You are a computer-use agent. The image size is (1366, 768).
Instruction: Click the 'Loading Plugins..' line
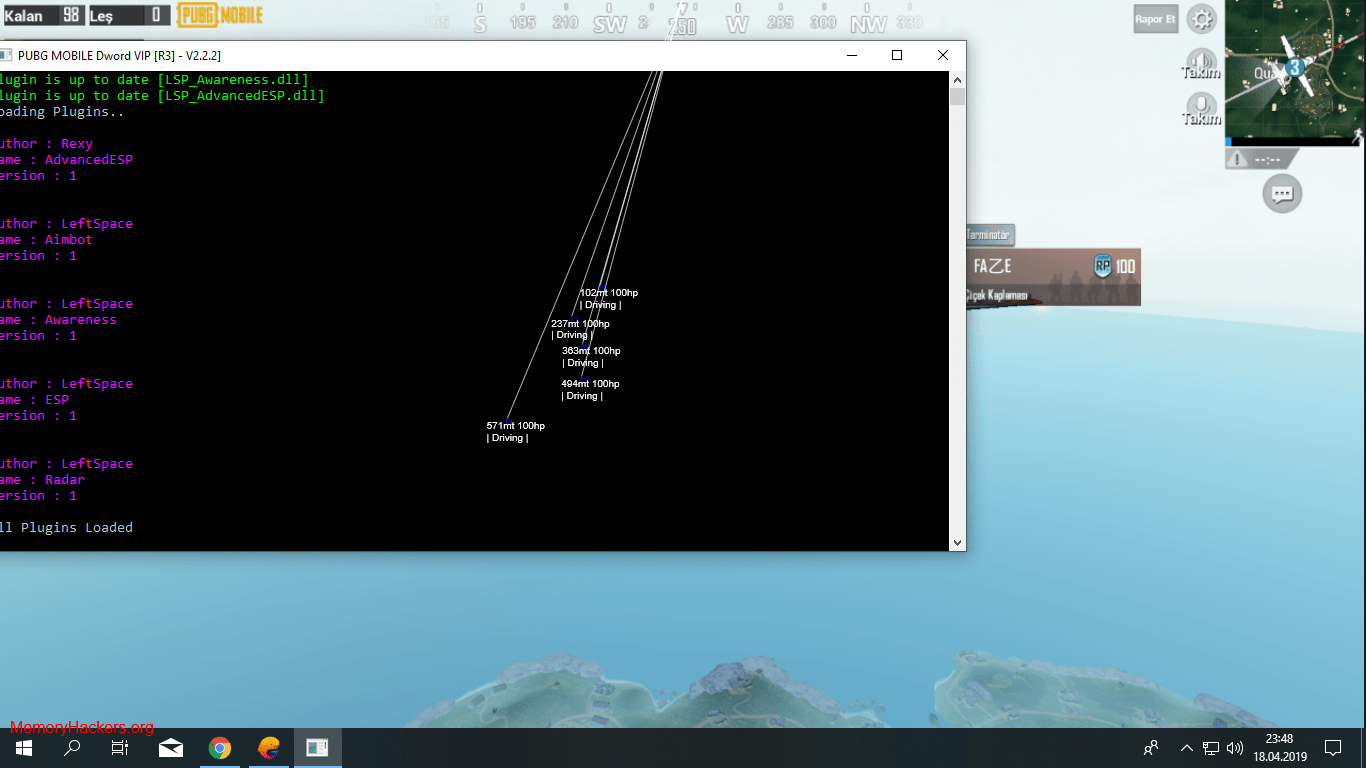[62, 112]
